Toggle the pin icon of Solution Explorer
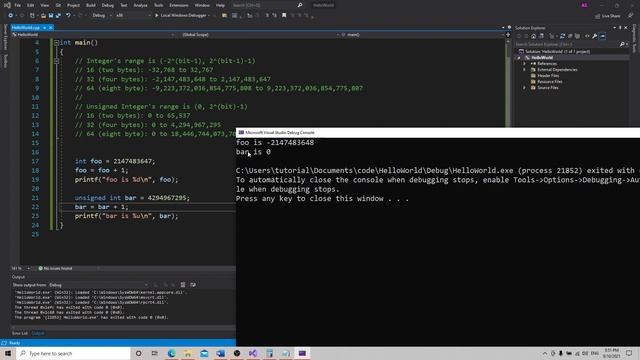The height and width of the screenshot is (360, 640). [x=620, y=28]
